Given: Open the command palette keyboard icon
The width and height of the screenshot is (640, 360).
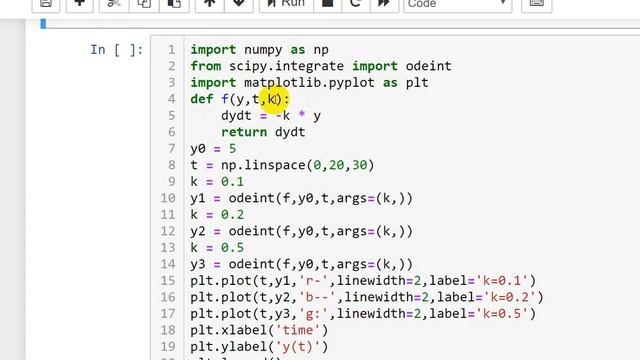Looking at the screenshot, I should coord(536,4).
